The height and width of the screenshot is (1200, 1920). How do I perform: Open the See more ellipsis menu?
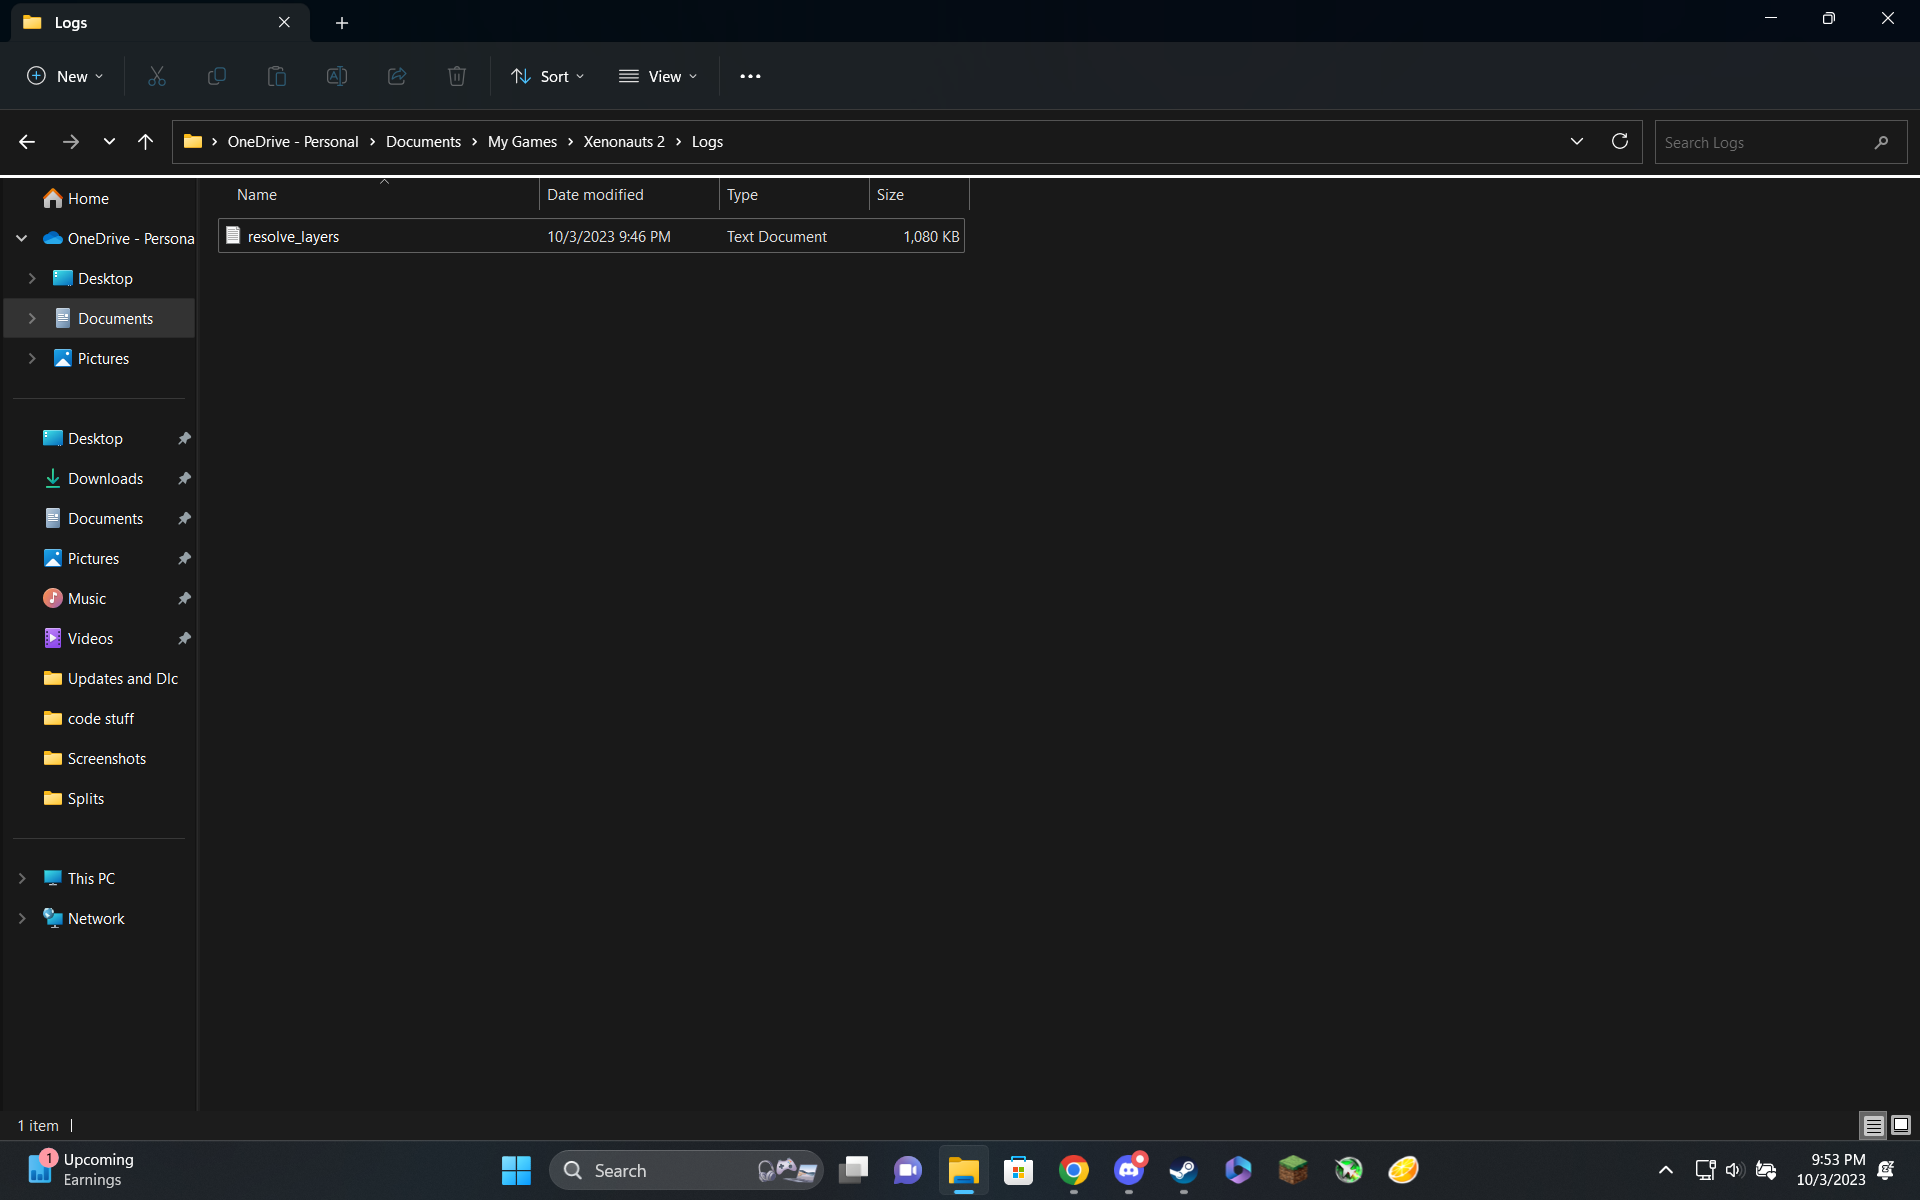(x=750, y=76)
